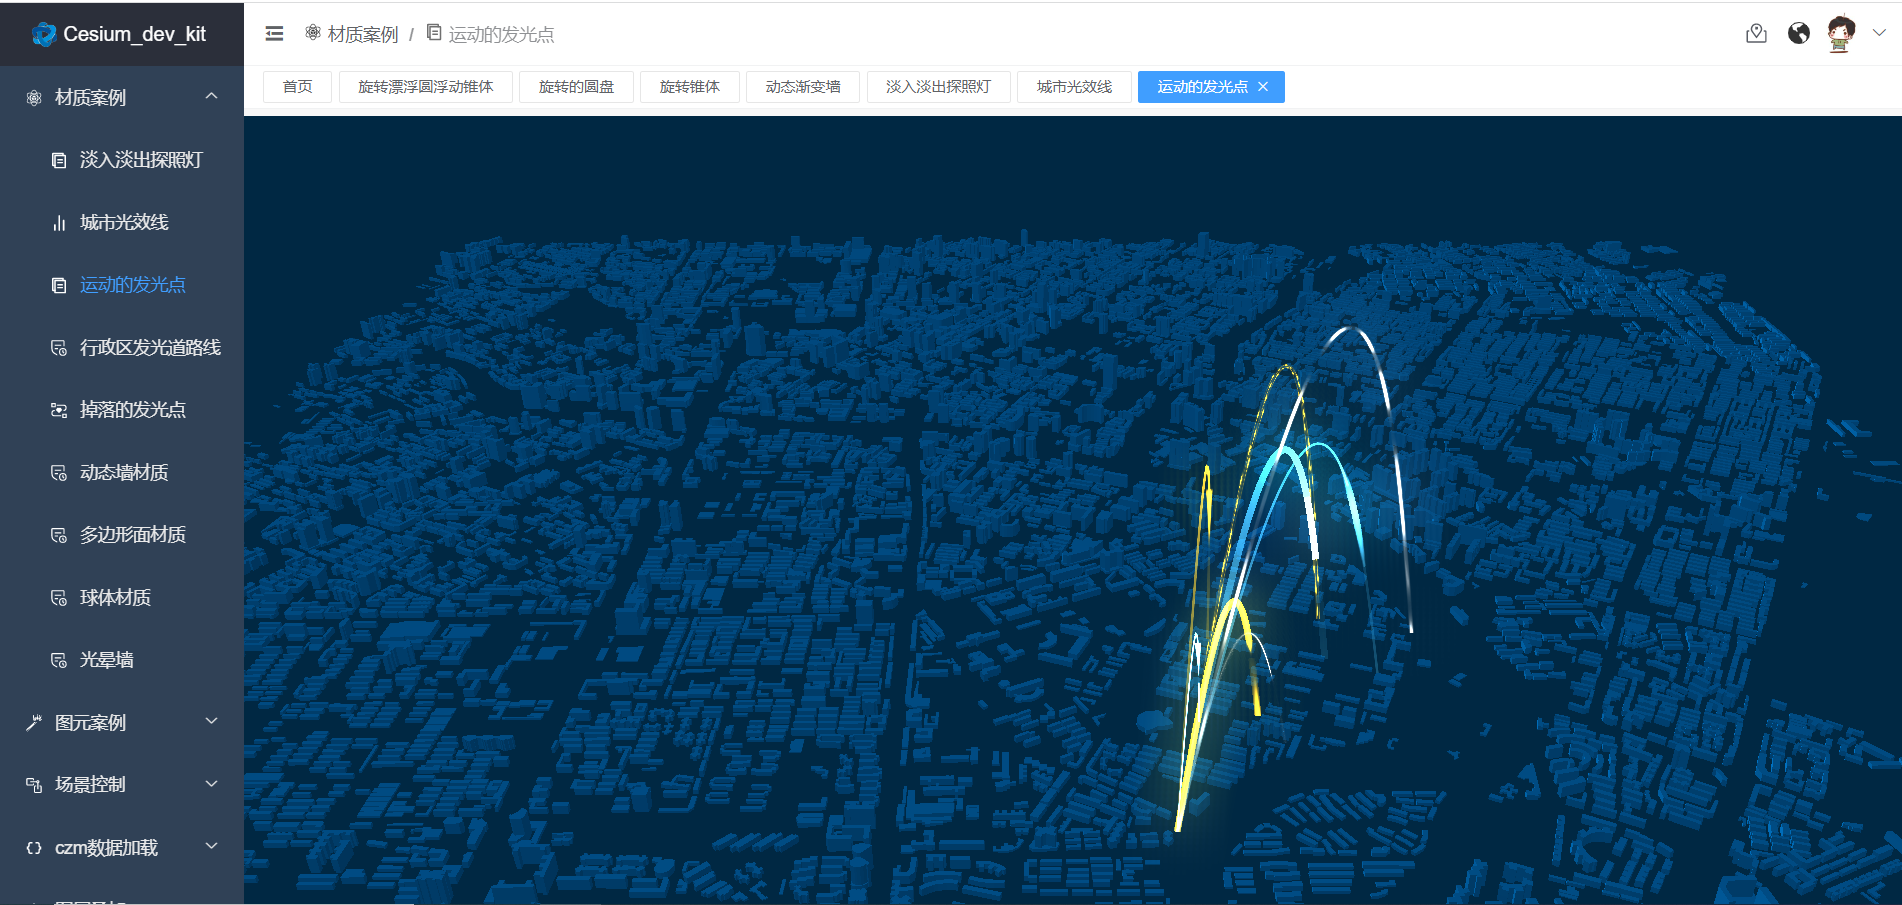
Task: Click the icon beside 掉落的发光点
Action: tap(59, 410)
